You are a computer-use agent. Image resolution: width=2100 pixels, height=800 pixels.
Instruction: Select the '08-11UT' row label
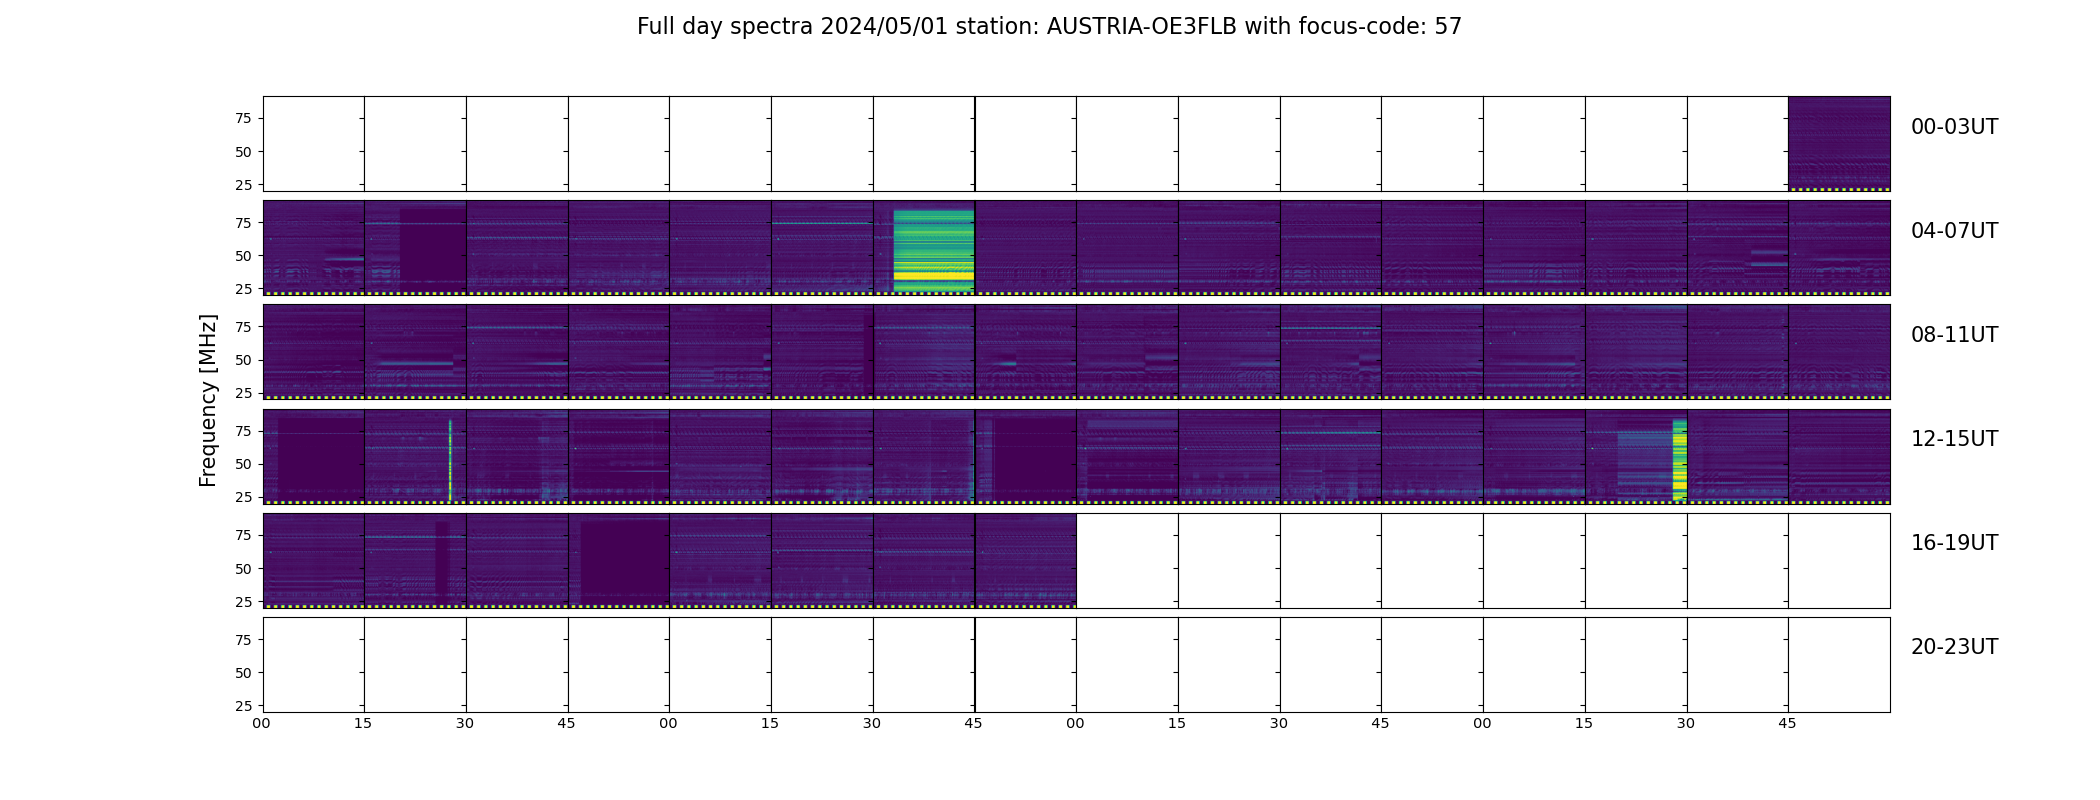[x=1954, y=335]
